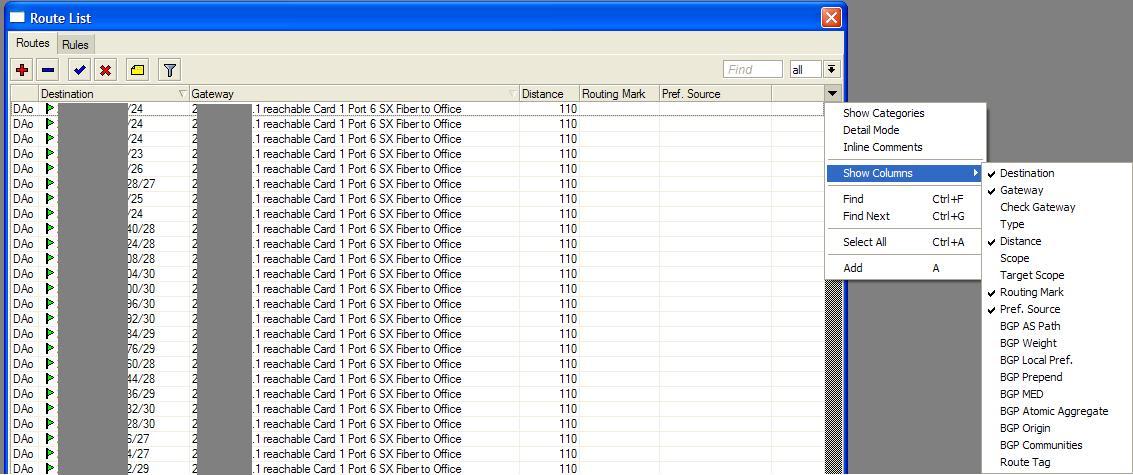
Task: Select Detail Mode from context menu
Action: tap(870, 130)
